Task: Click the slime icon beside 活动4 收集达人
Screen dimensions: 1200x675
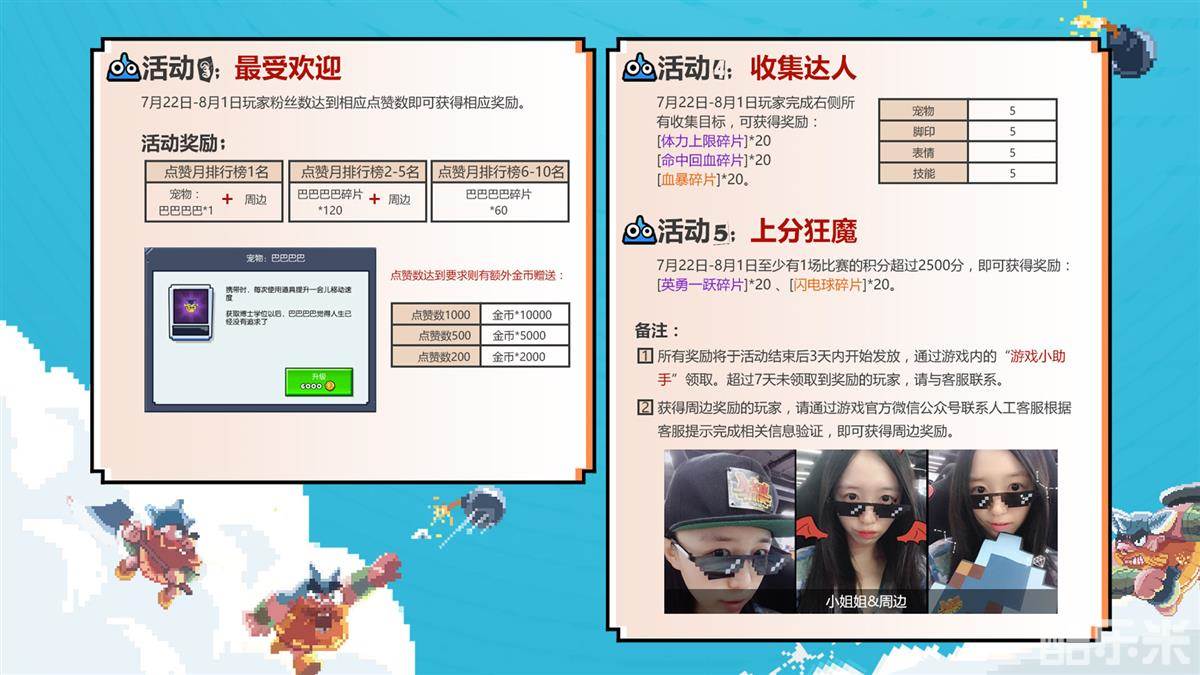Action: click(x=638, y=68)
